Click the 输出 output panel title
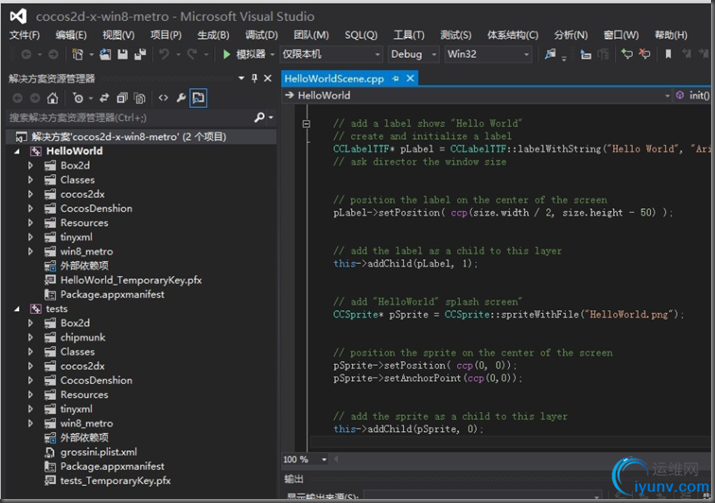715x503 pixels. (294, 479)
